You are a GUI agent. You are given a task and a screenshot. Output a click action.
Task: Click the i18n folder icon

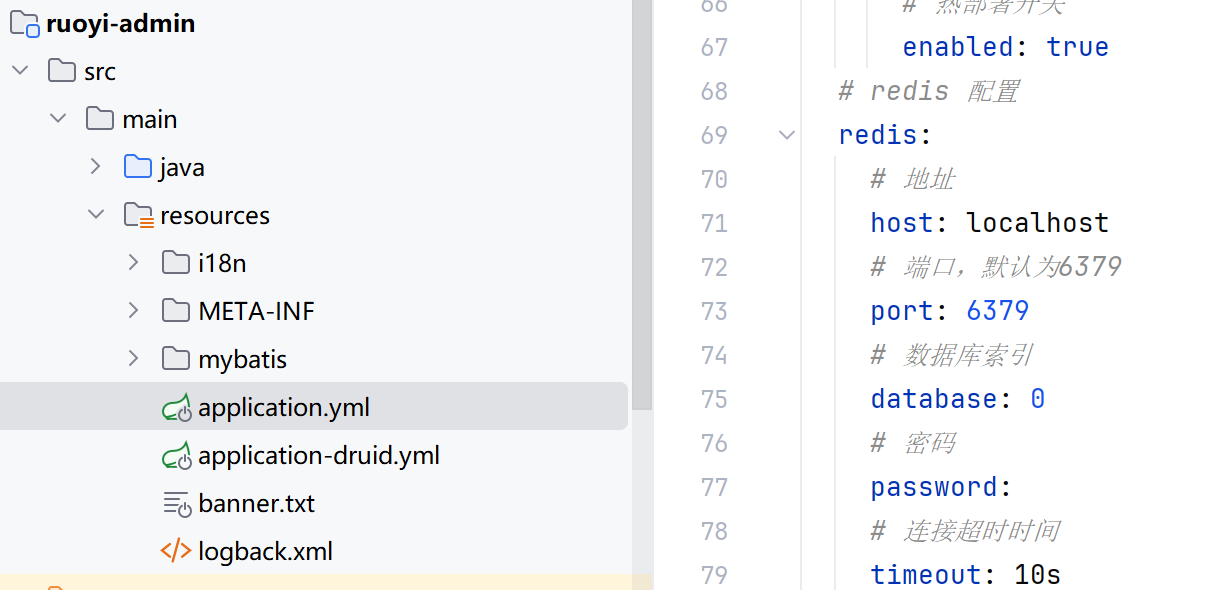tap(176, 262)
